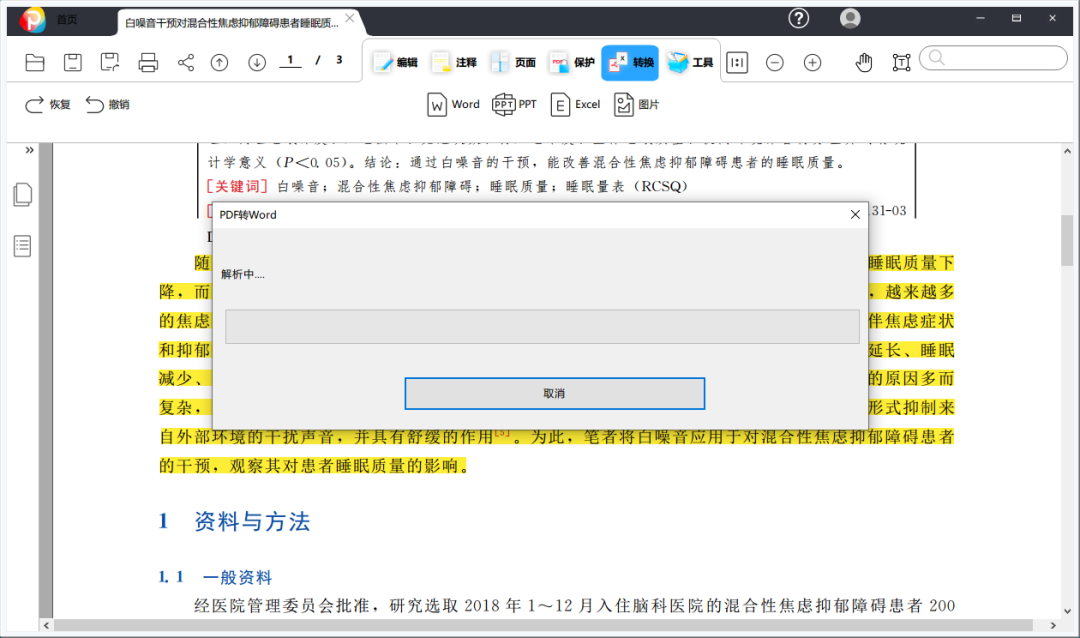Close the PDF转Word dialog

(x=855, y=215)
